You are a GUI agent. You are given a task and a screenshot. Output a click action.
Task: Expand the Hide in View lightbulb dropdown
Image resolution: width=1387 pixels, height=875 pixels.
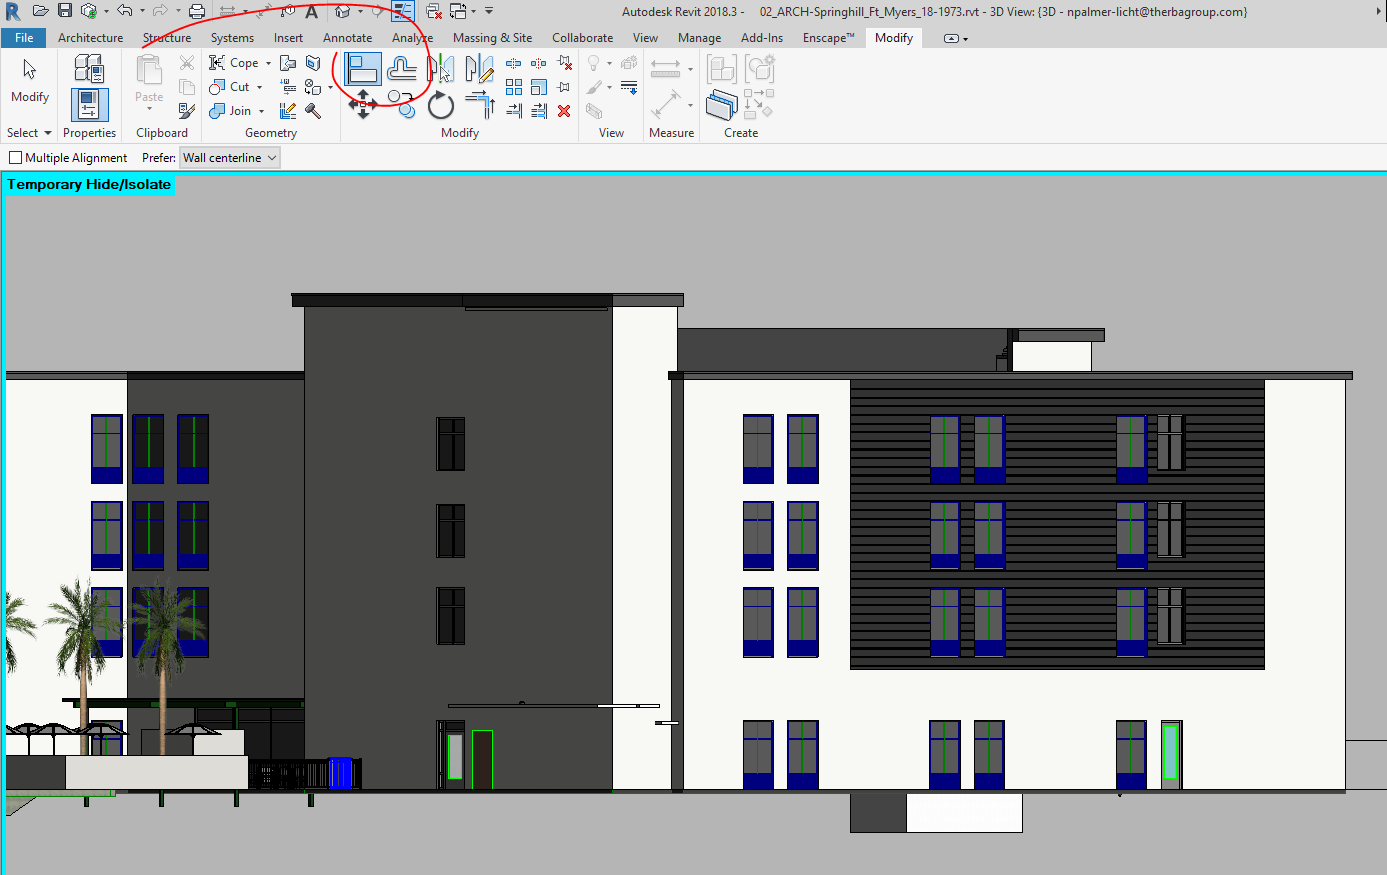coord(609,63)
